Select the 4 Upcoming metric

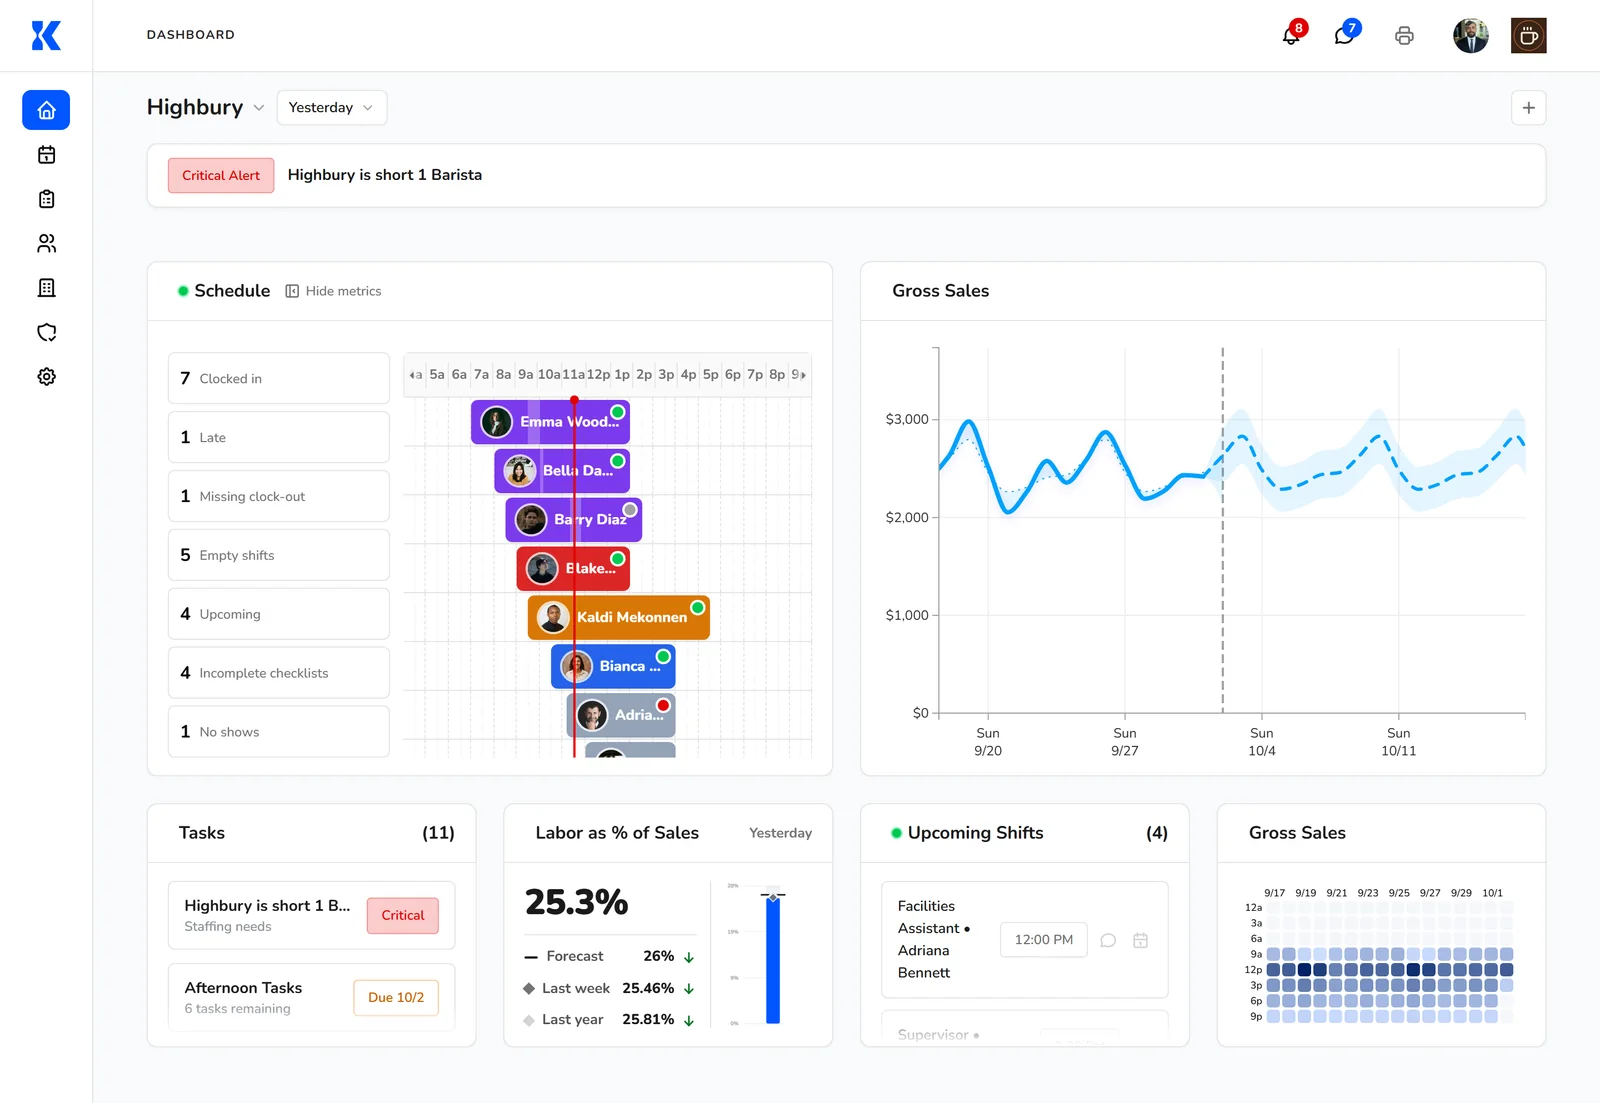pos(278,614)
